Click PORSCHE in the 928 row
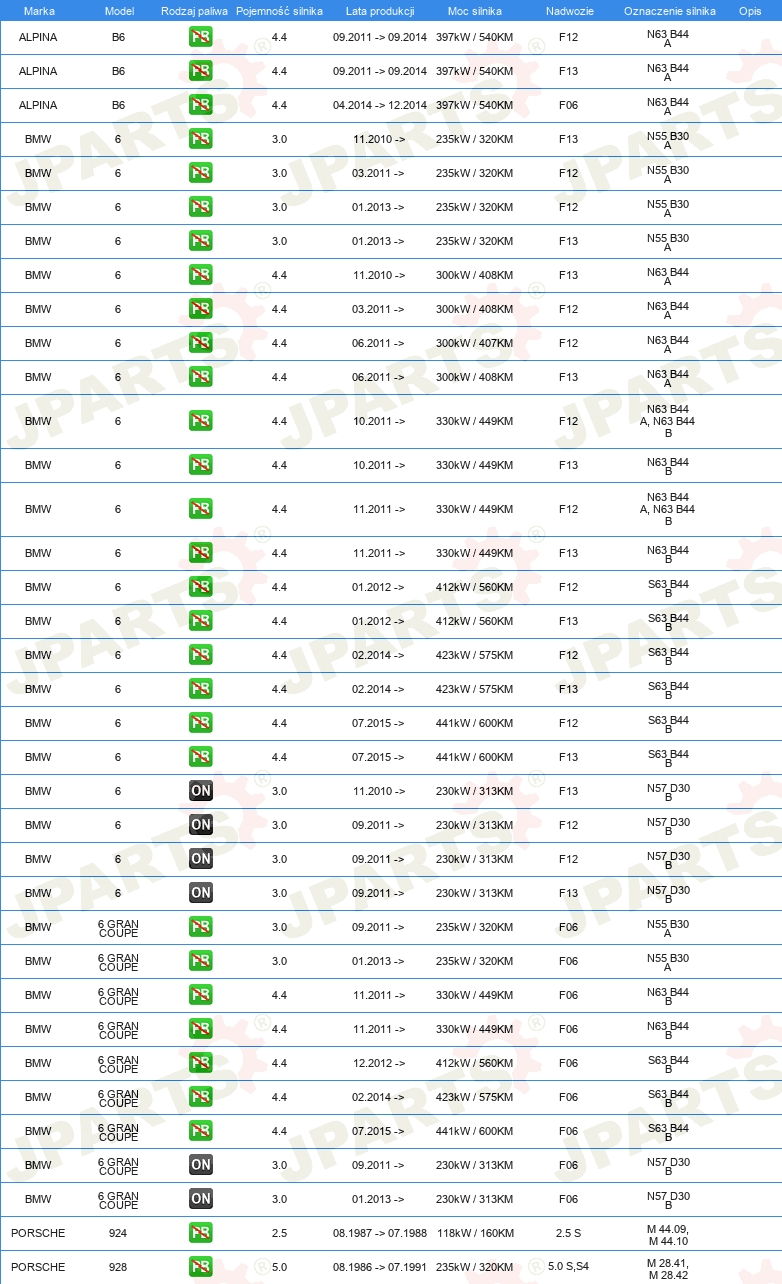 pyautogui.click(x=38, y=1268)
